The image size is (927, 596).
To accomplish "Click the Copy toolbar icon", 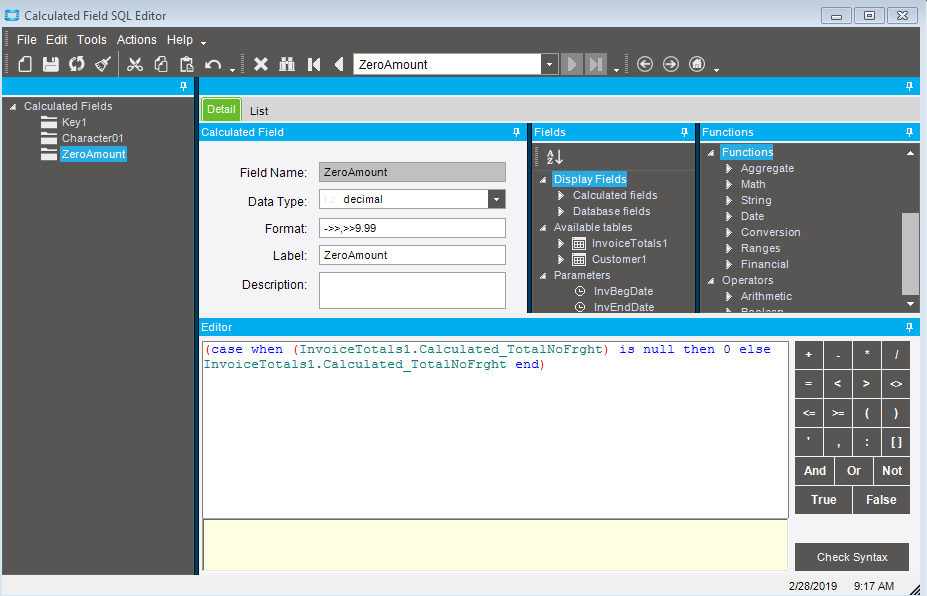I will coord(161,64).
